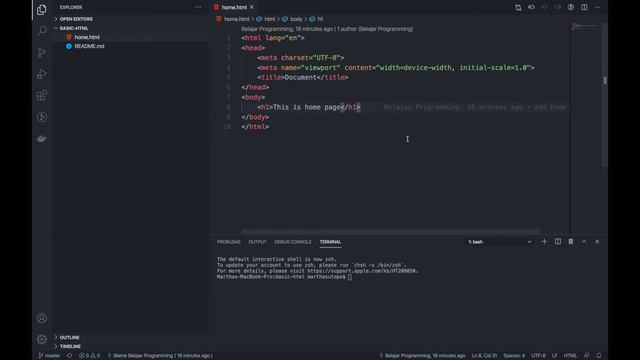Maximize the panel with up chevron
This screenshot has width=640, height=360.
click(x=584, y=242)
